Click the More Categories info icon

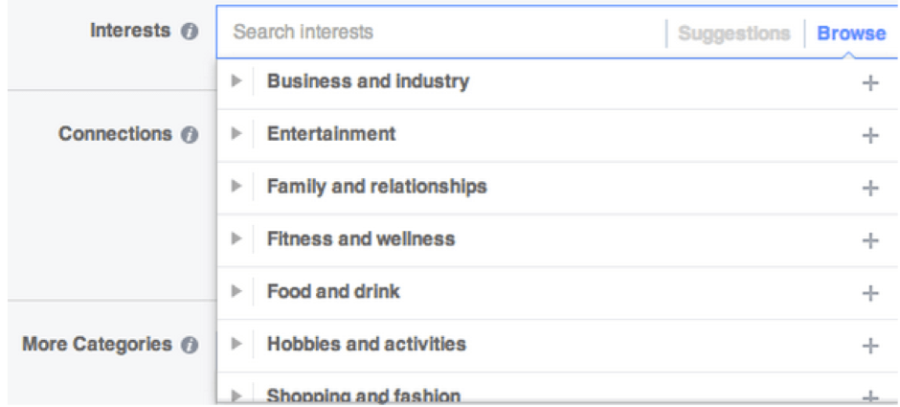tap(188, 345)
